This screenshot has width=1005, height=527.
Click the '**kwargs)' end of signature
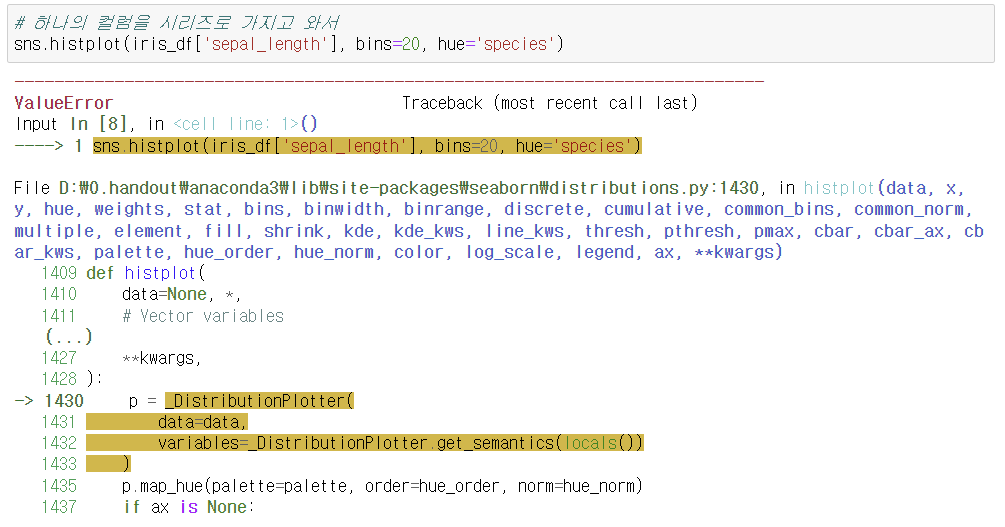pyautogui.click(x=738, y=252)
